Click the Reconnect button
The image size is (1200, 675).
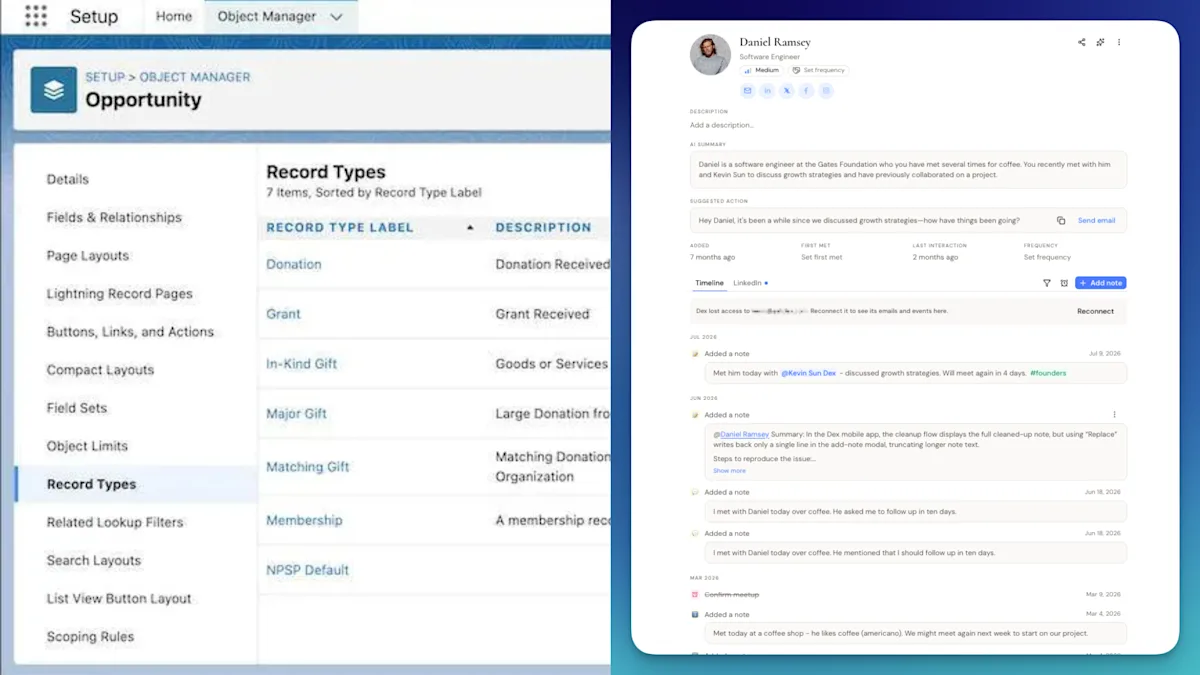point(1095,311)
